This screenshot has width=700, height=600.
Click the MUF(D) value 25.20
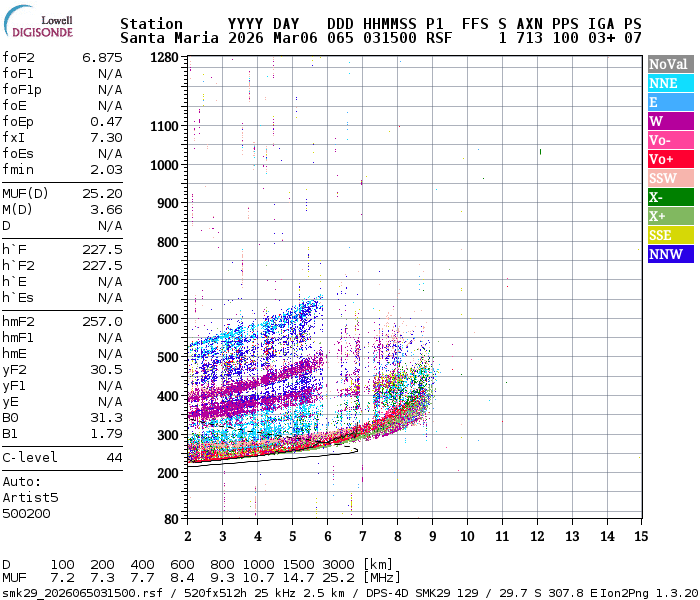(x=102, y=193)
